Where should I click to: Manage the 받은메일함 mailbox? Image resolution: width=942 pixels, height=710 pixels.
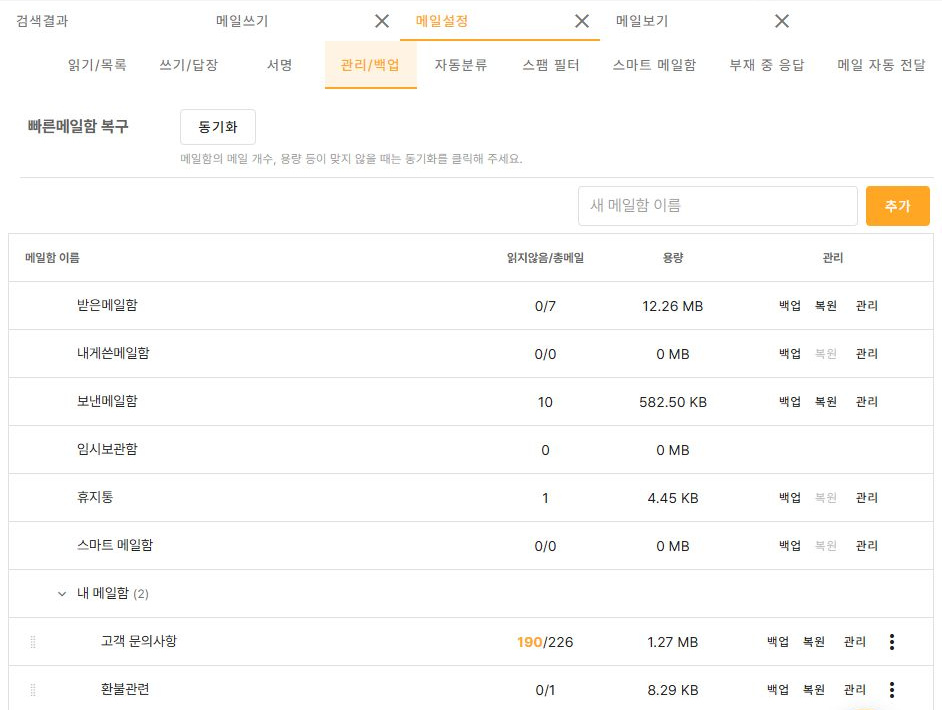coord(866,306)
